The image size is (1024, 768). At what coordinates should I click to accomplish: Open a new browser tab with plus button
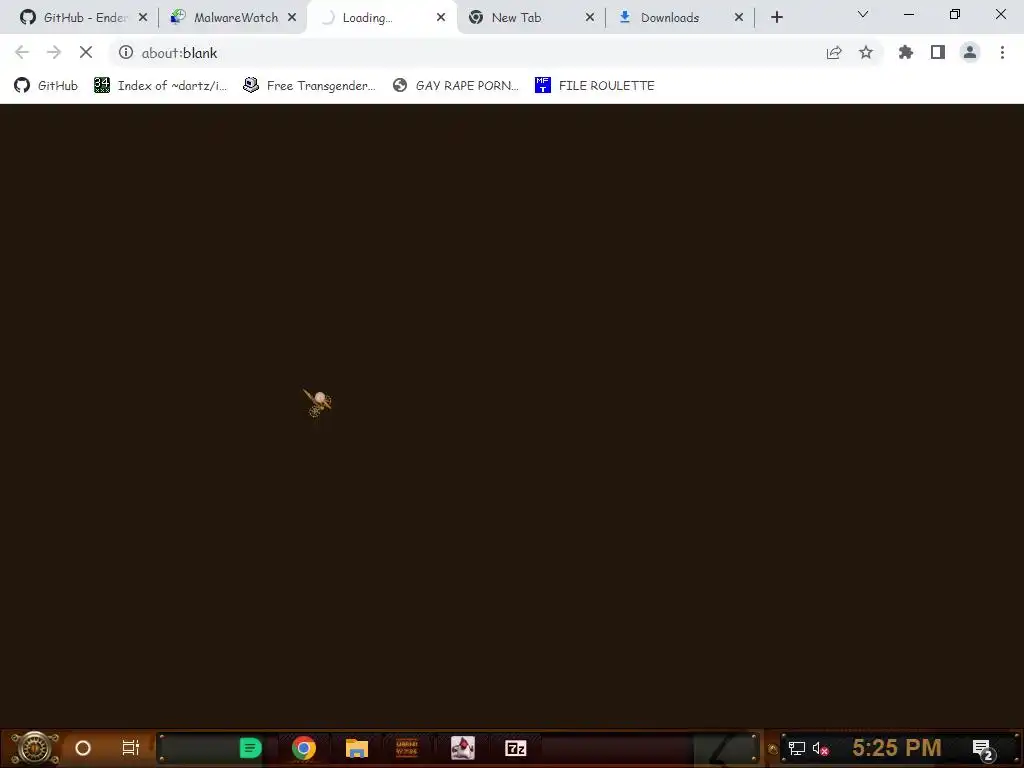click(x=776, y=18)
